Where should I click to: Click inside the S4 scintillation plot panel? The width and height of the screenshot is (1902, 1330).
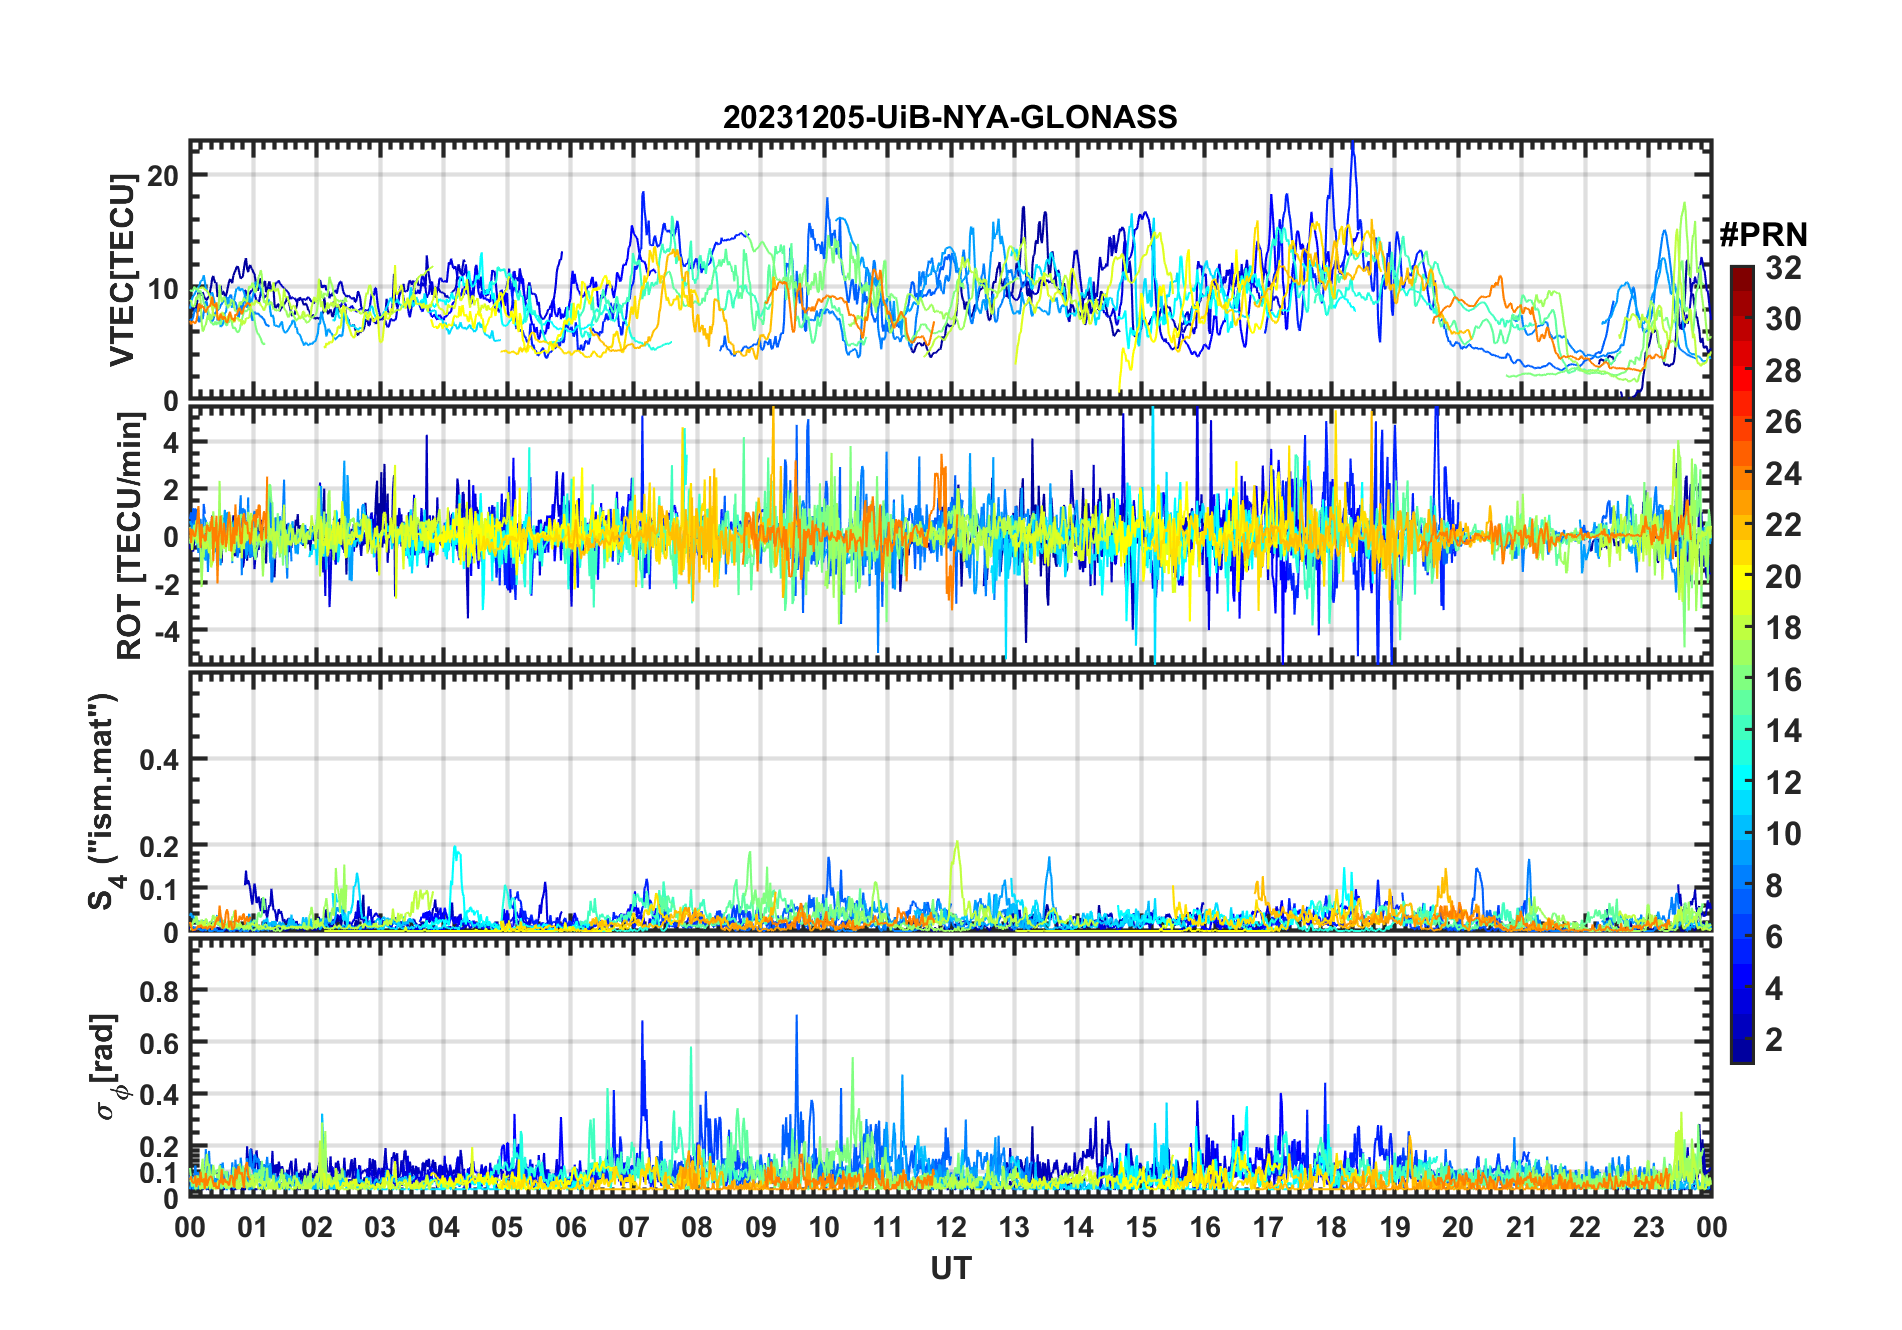point(951,801)
